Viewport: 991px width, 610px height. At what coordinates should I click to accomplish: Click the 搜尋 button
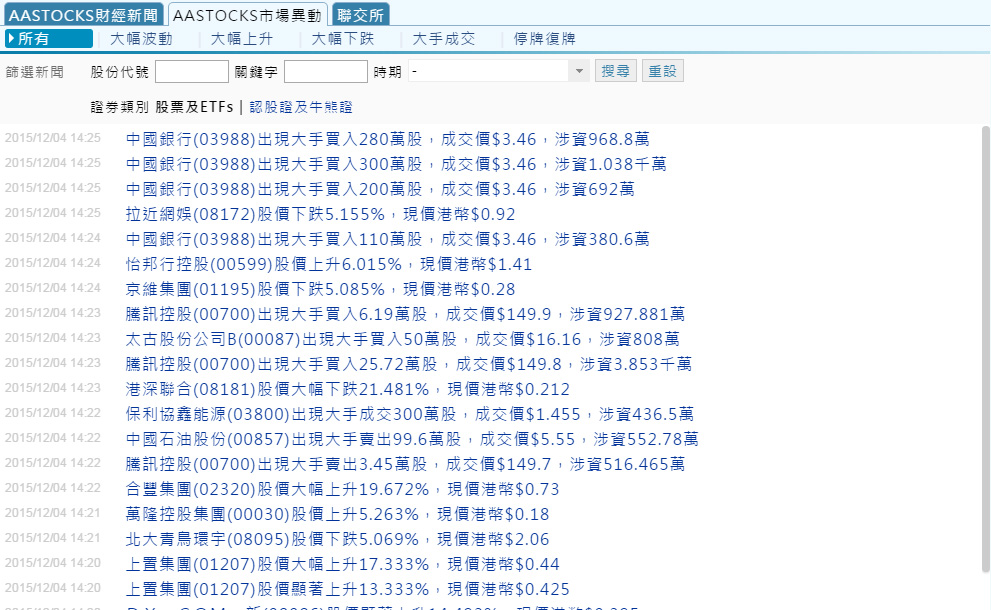(616, 71)
